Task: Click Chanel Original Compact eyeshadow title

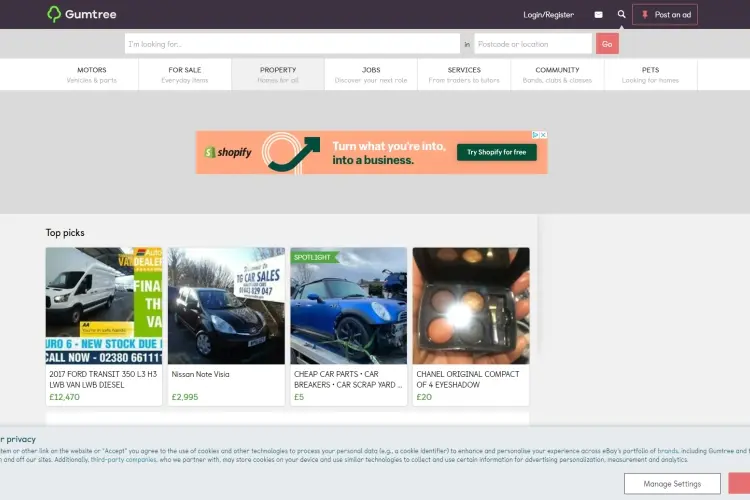Action: click(468, 379)
